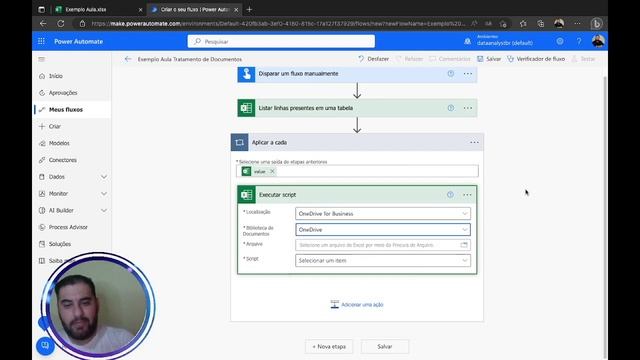The height and width of the screenshot is (360, 640).
Task: Show help for Executar script action
Action: pos(450,195)
